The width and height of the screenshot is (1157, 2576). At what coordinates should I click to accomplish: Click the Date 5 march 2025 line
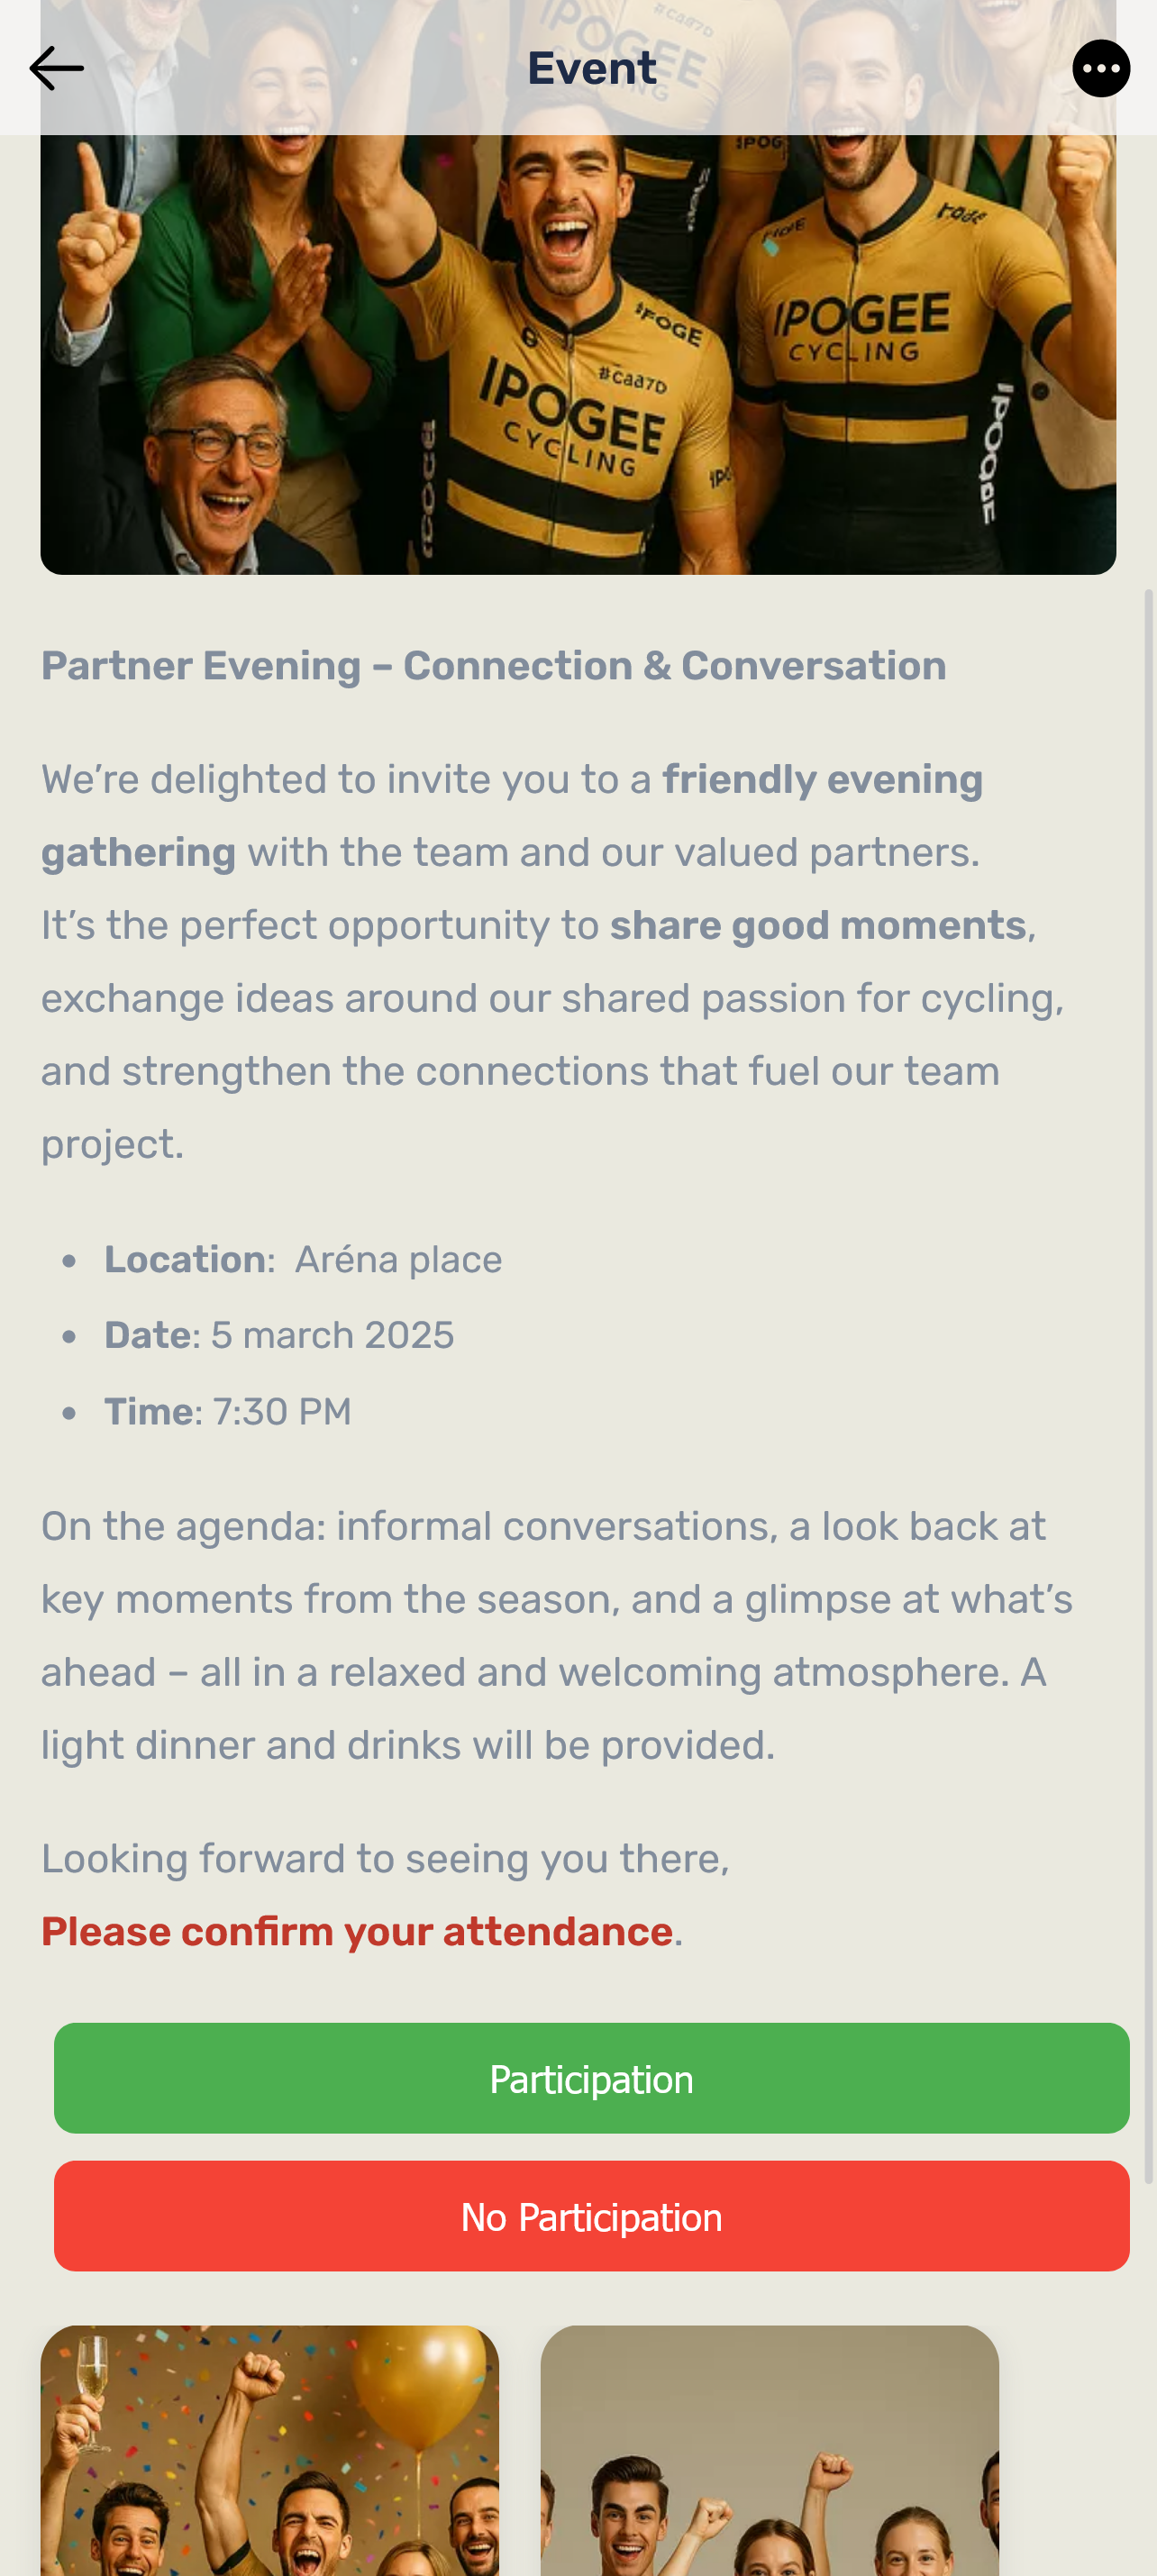[279, 1336]
